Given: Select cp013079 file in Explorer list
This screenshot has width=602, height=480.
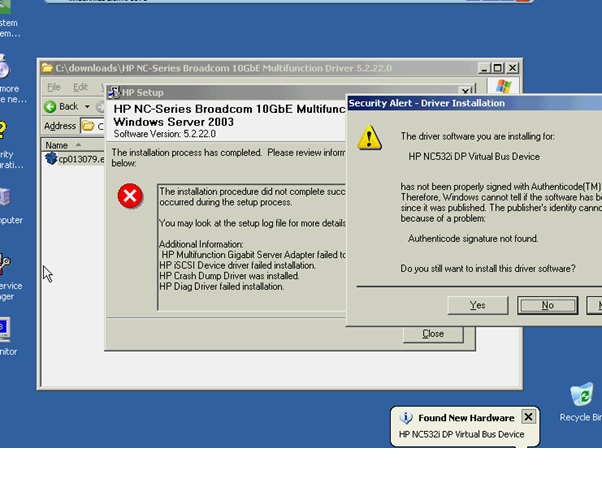Looking at the screenshot, I should pyautogui.click(x=75, y=159).
